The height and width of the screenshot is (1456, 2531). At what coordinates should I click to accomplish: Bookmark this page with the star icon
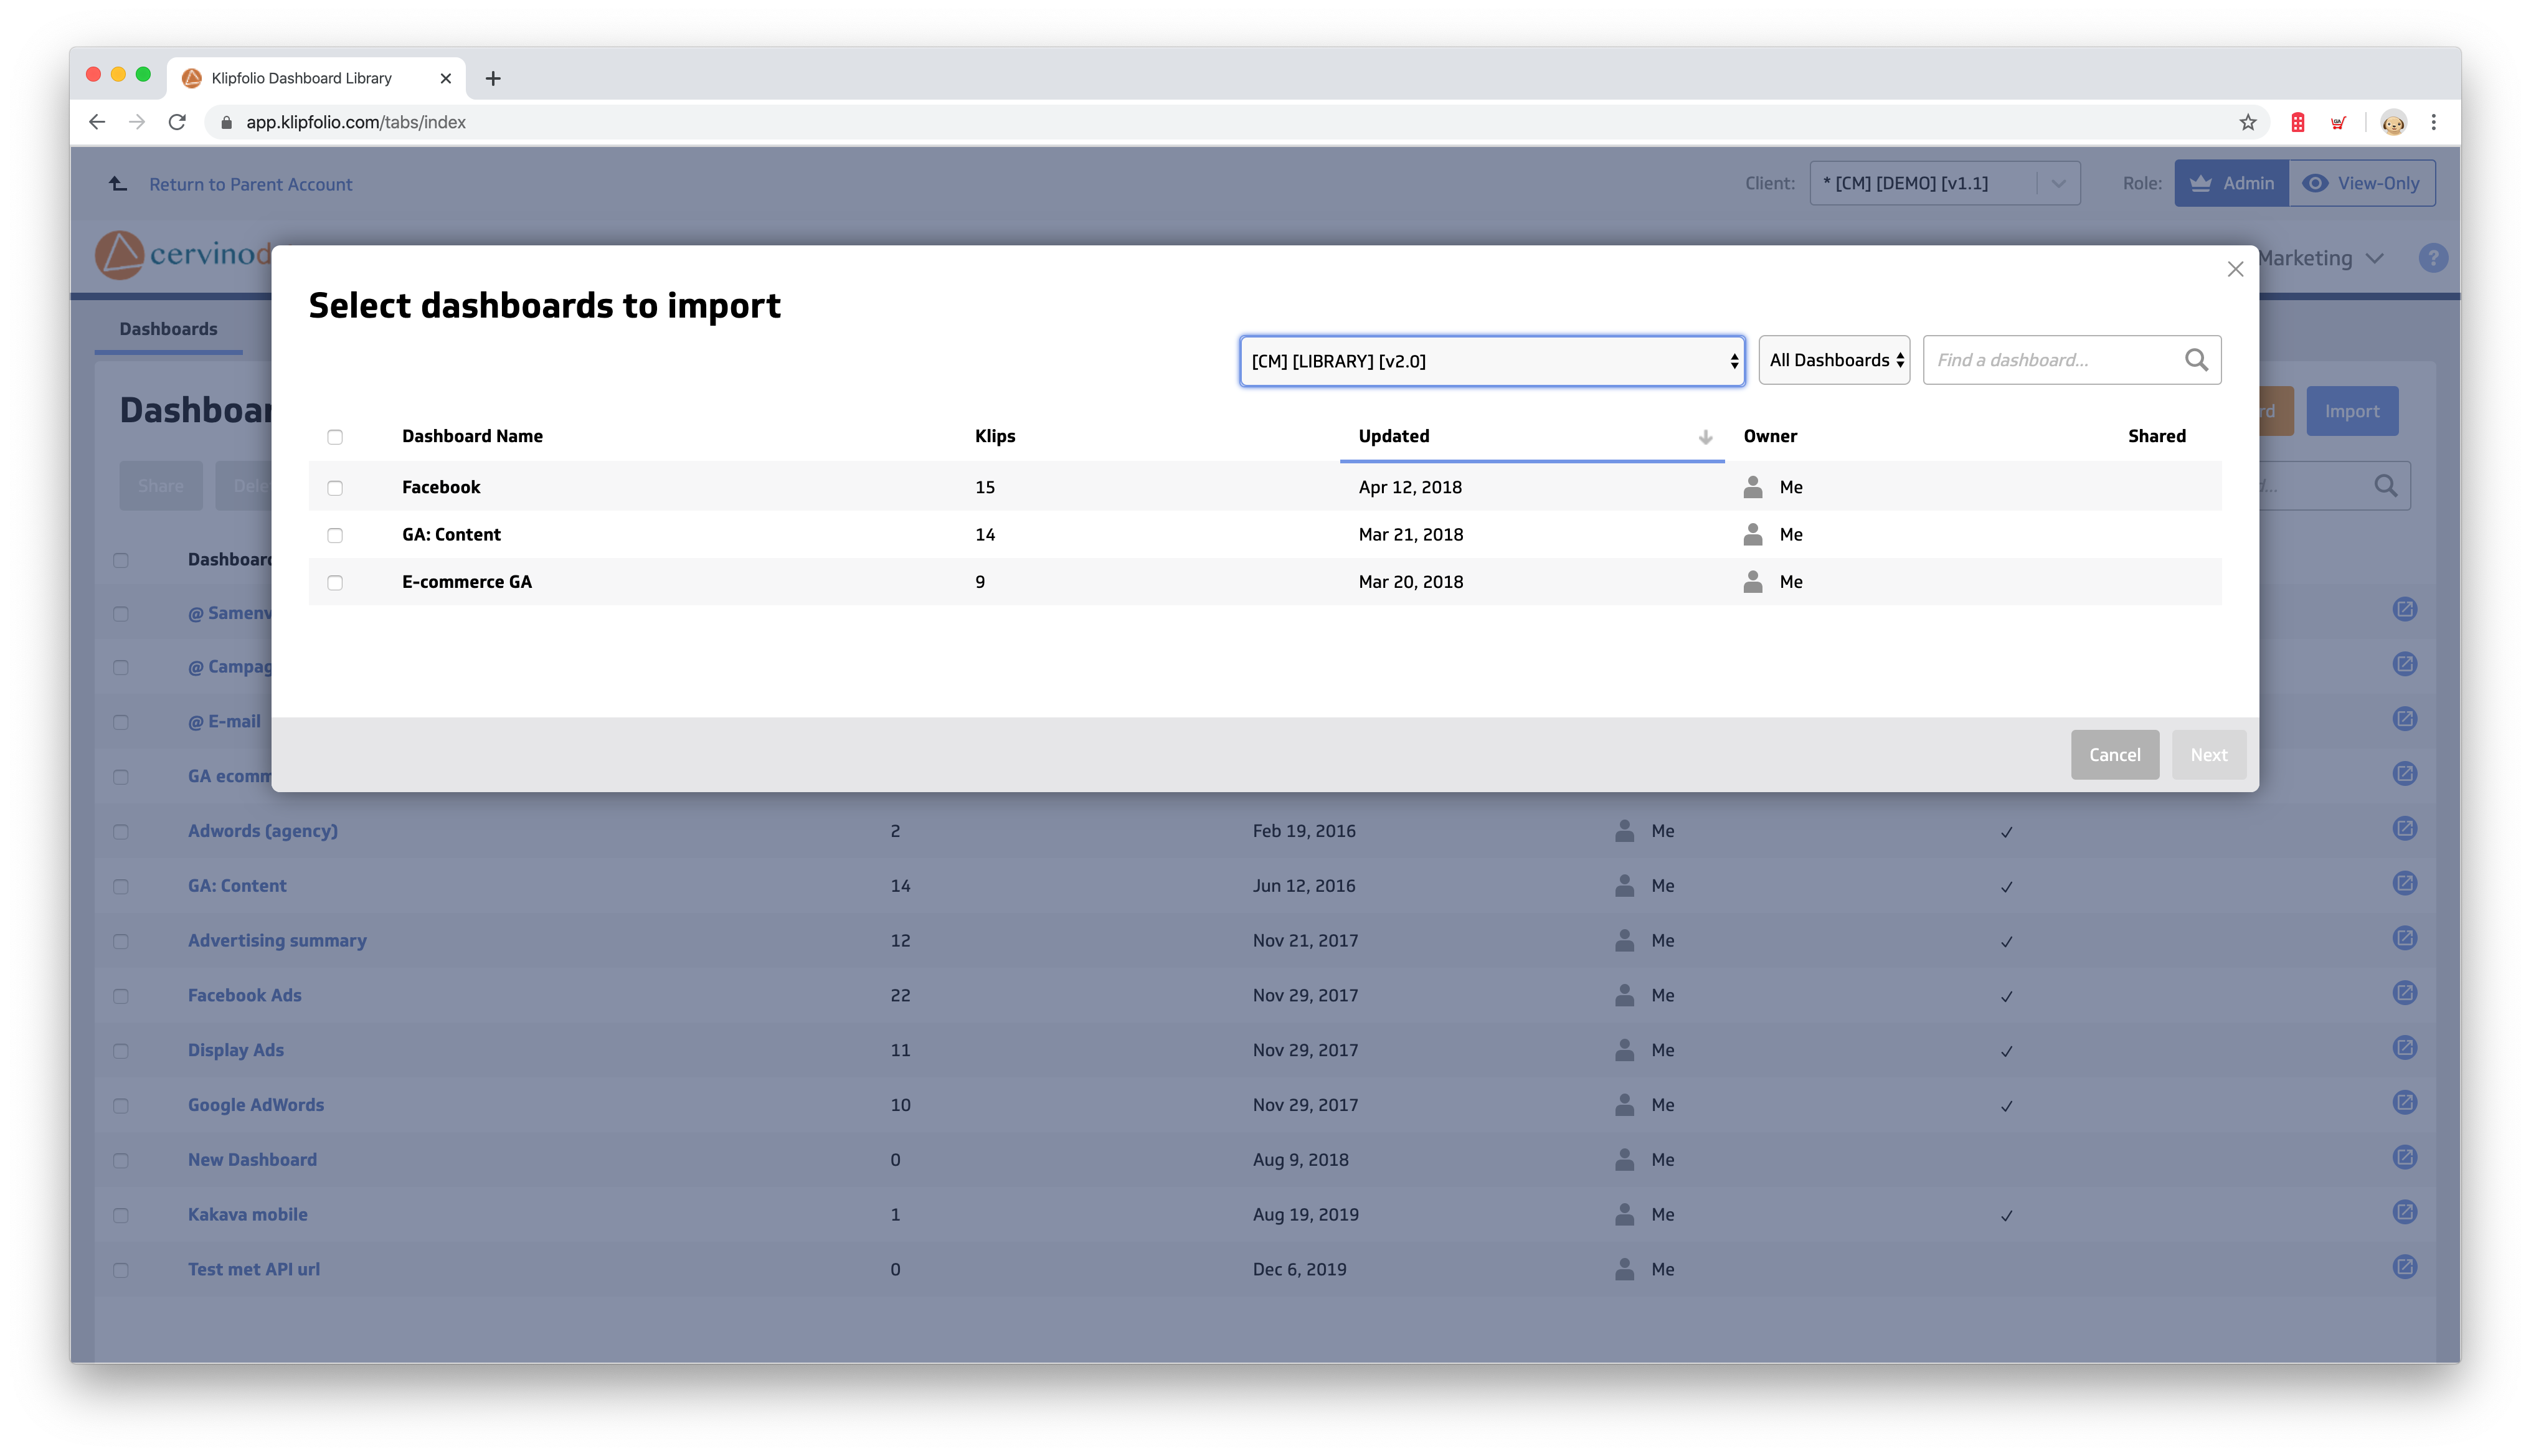point(2247,122)
